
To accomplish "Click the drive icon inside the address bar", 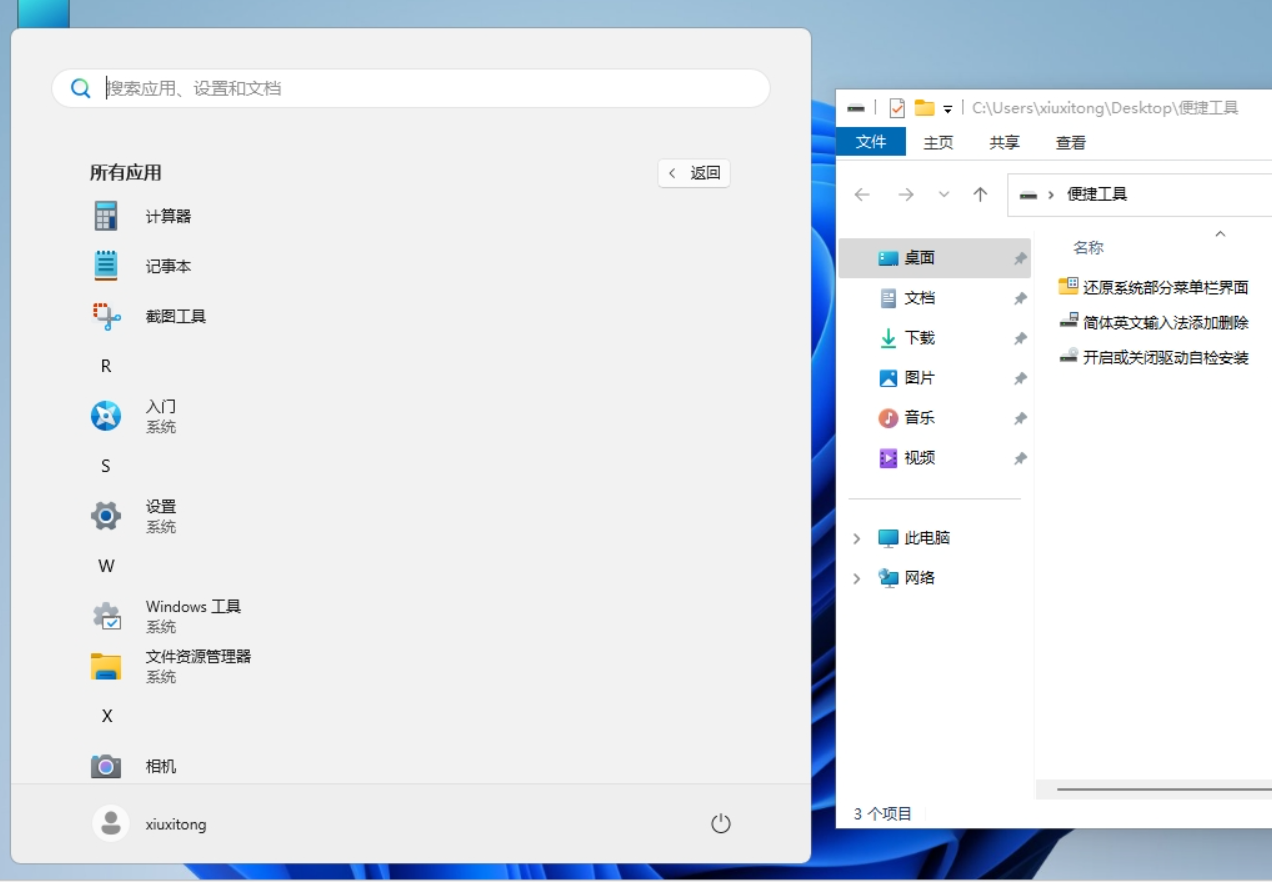I will 1028,195.
